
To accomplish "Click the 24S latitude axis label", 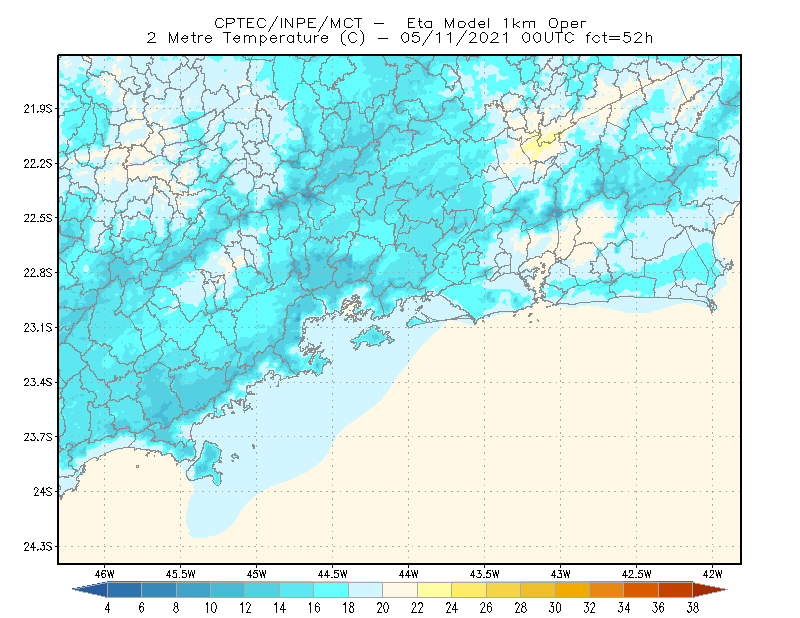I will pos(43,491).
